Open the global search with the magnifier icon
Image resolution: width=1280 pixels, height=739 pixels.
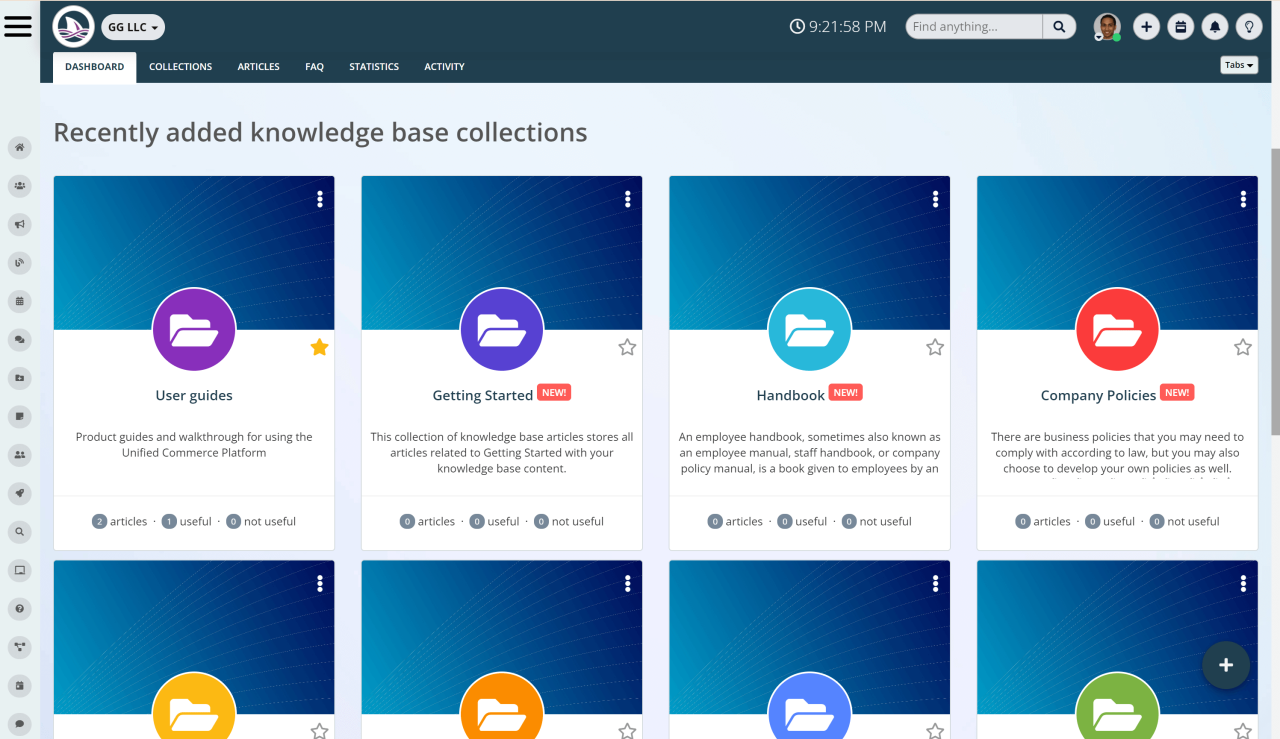pyautogui.click(x=1058, y=26)
